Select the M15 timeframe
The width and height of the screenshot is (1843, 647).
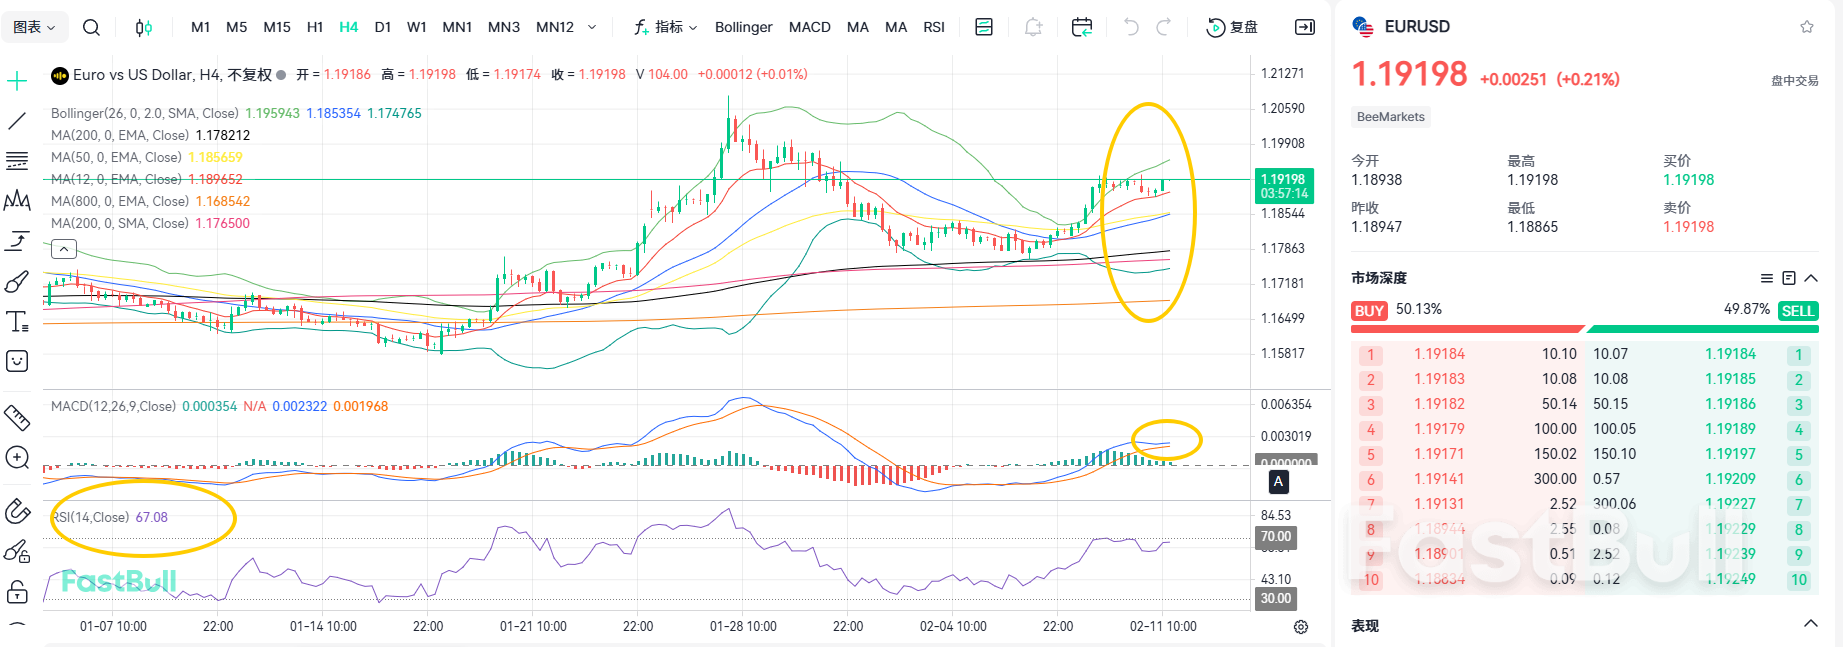[x=276, y=27]
